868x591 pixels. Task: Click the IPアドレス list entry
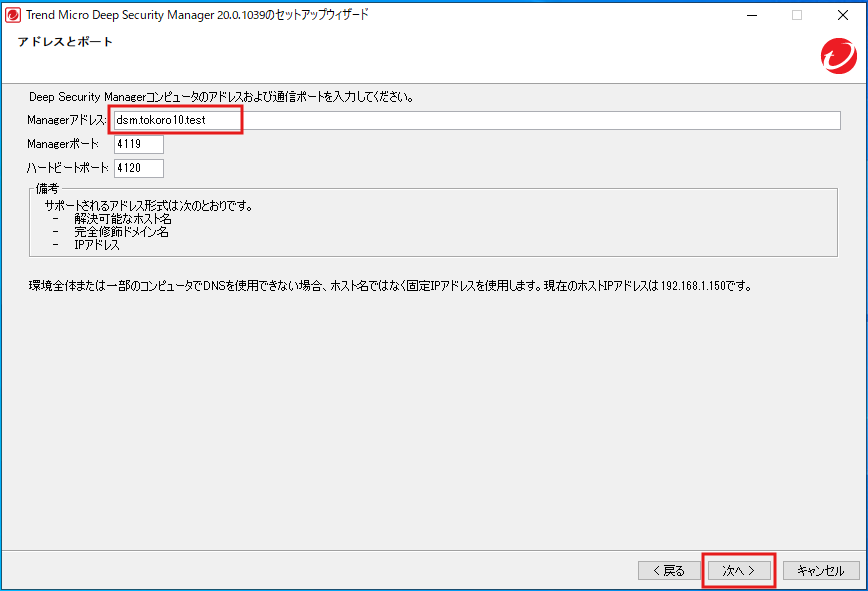(97, 245)
